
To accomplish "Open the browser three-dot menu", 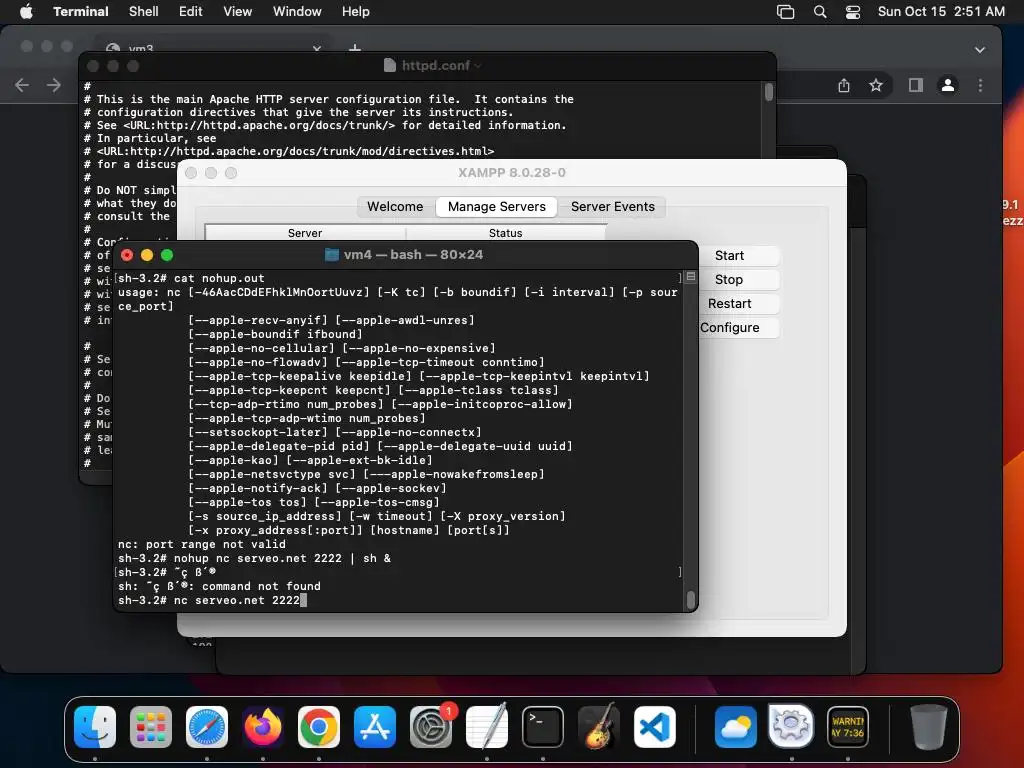I will tap(980, 85).
